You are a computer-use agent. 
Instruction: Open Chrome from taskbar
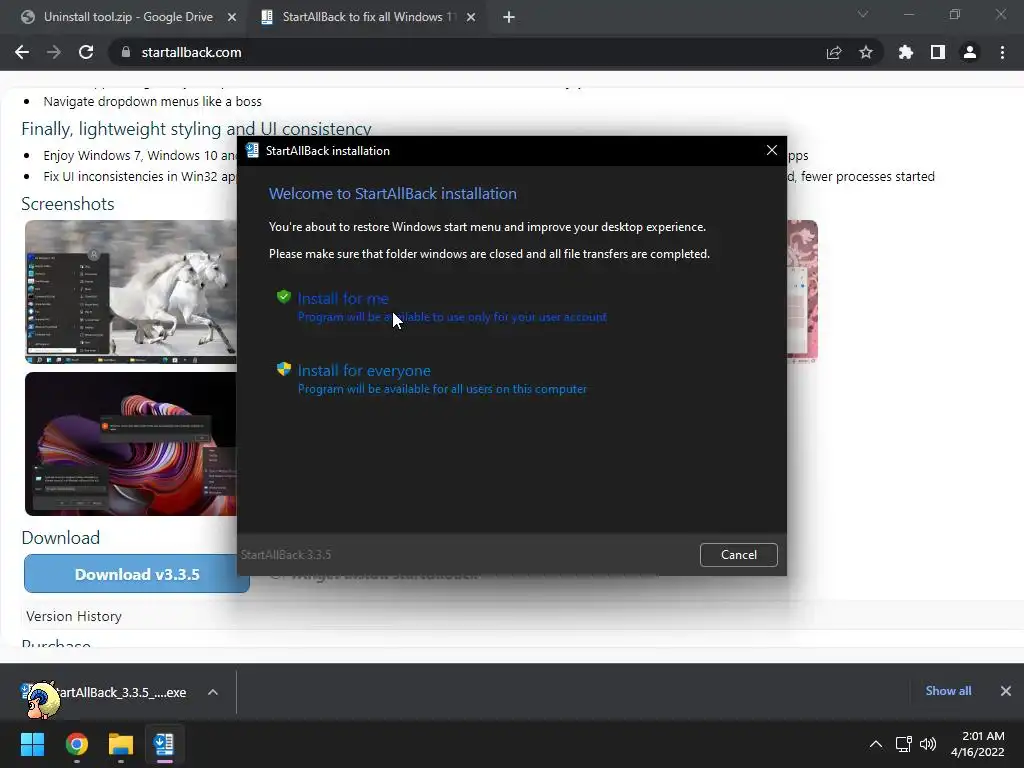[77, 744]
